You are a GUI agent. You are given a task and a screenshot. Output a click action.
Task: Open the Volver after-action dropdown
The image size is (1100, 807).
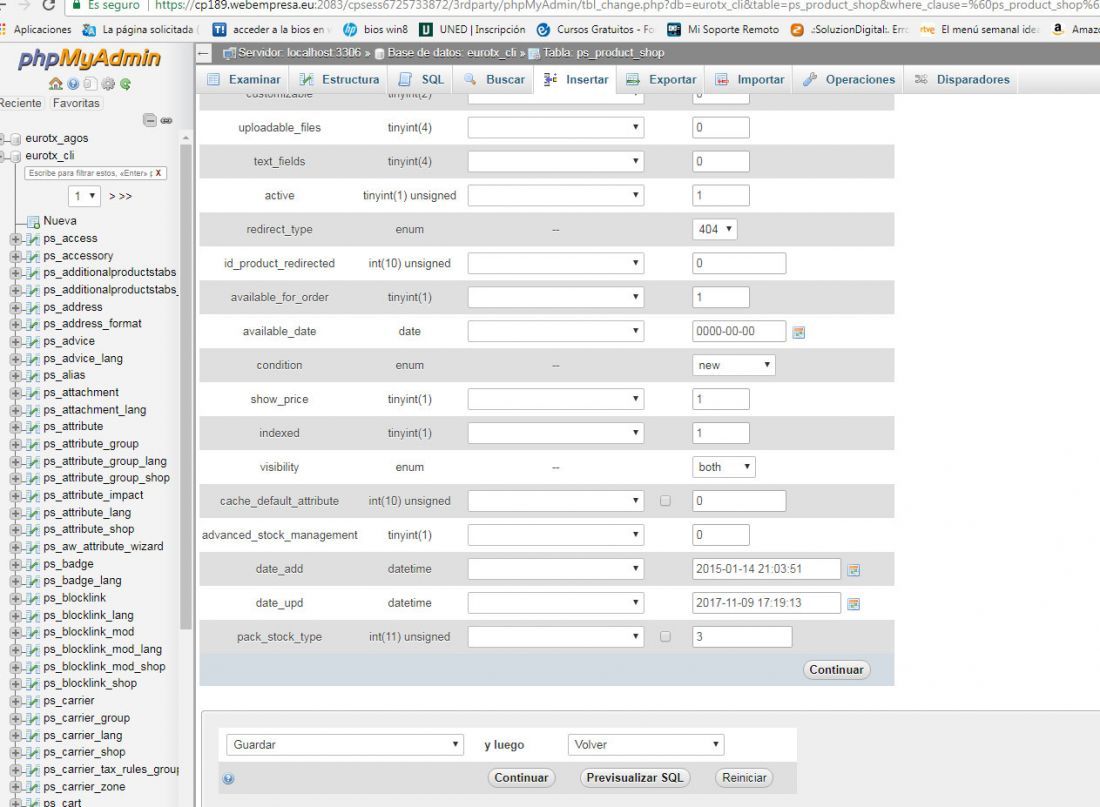point(645,745)
